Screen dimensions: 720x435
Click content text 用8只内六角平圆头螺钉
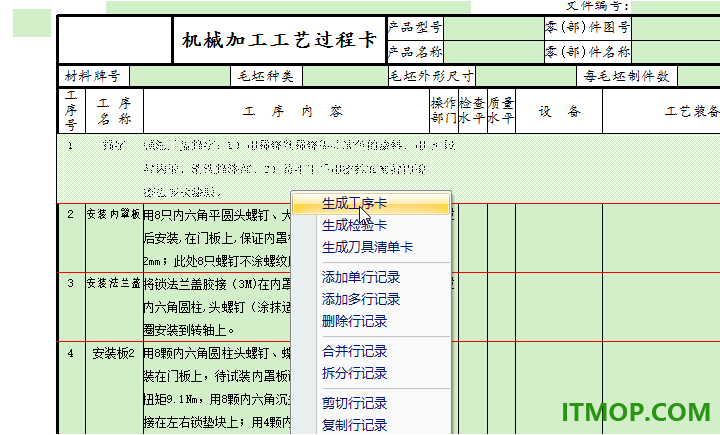coord(206,215)
